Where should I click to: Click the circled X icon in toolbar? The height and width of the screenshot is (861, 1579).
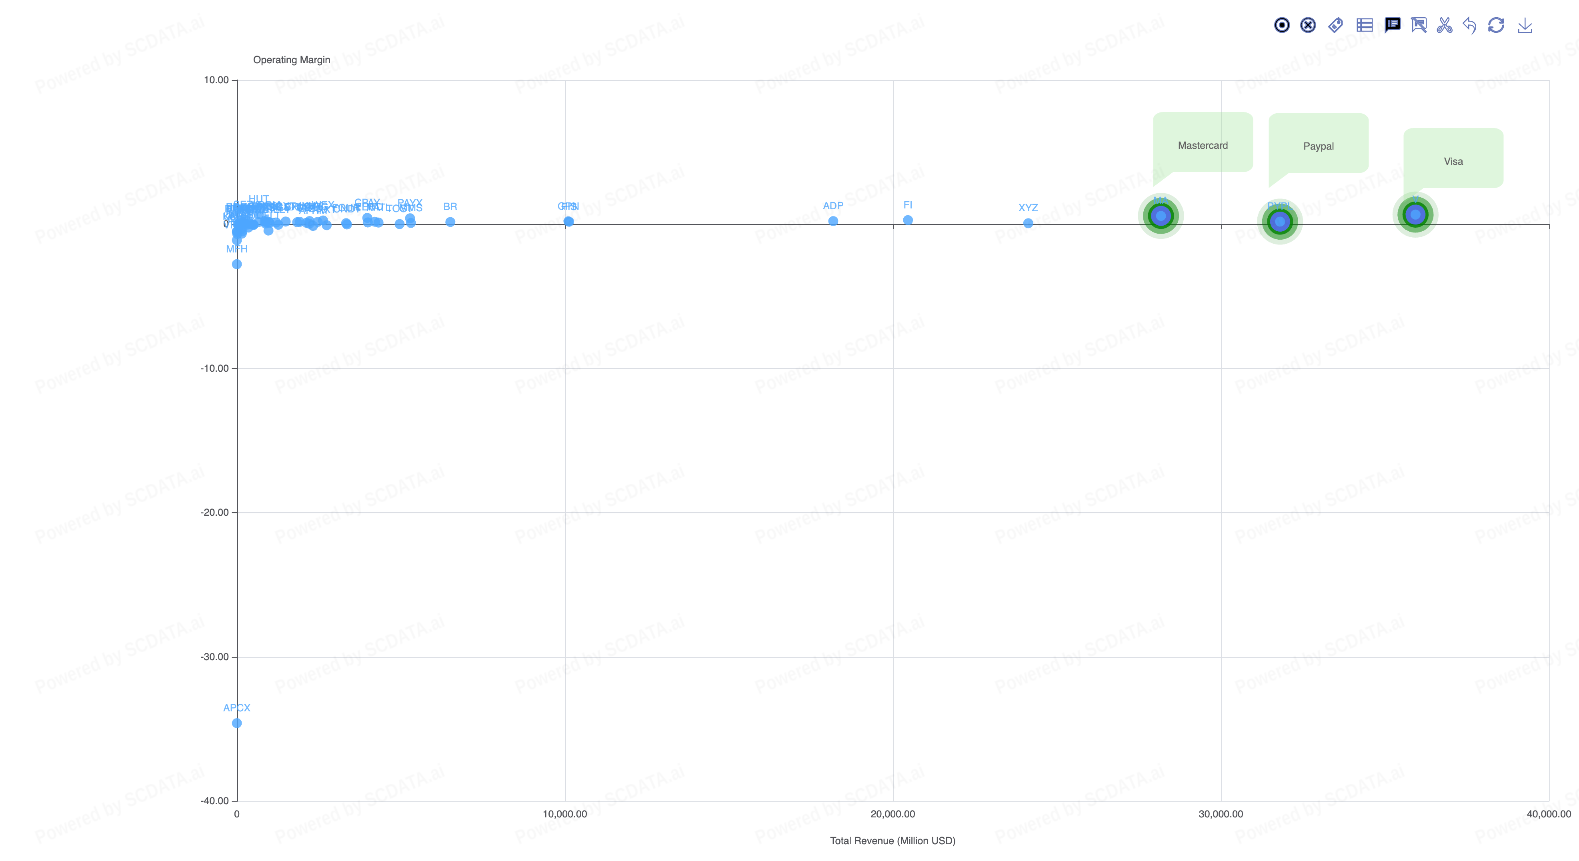[1308, 25]
